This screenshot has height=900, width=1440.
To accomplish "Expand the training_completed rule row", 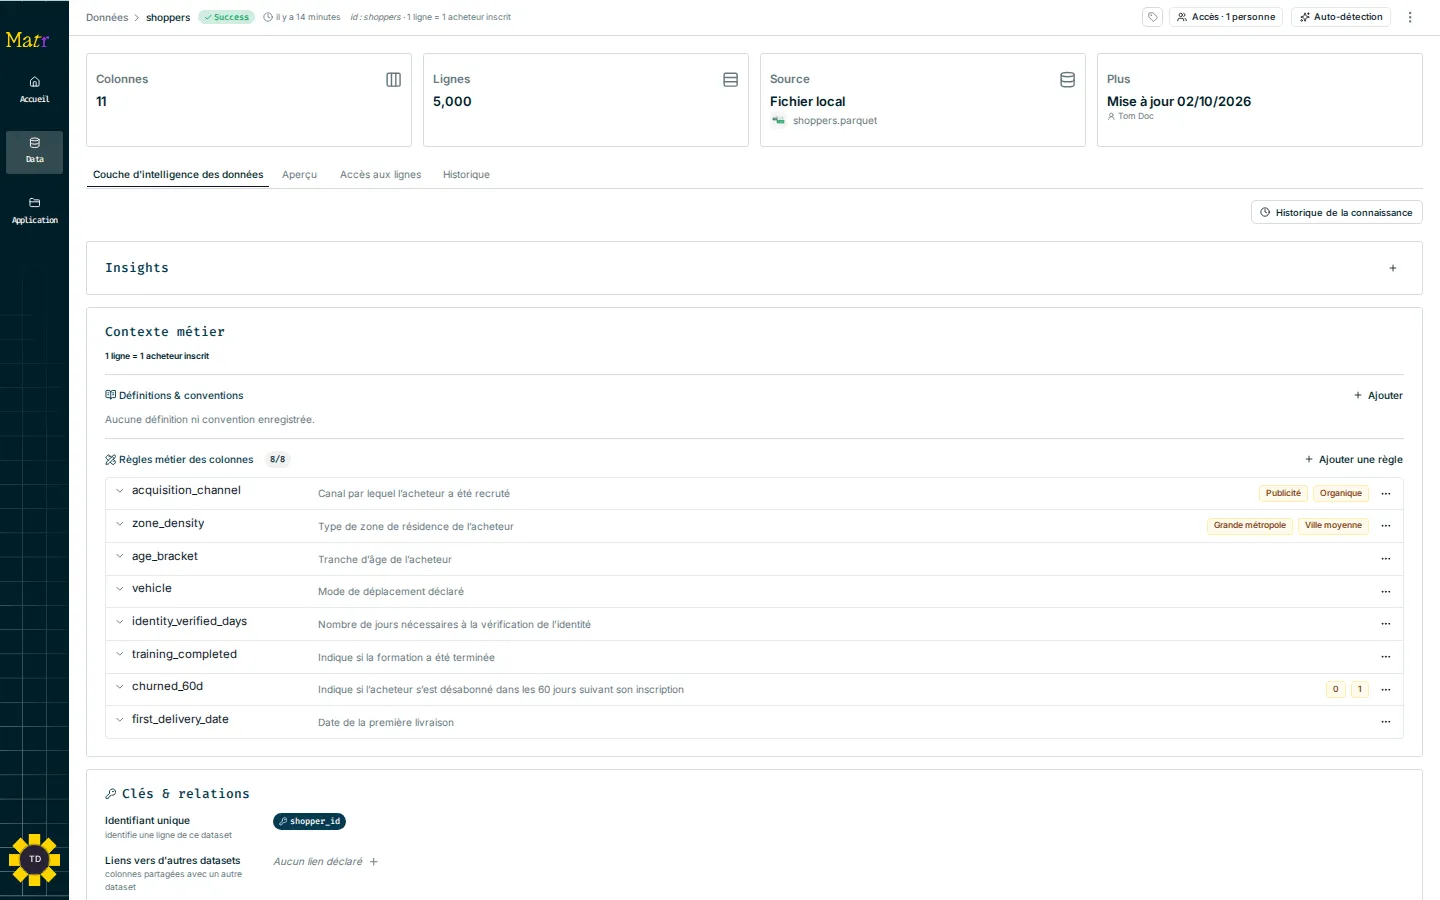I will (120, 655).
